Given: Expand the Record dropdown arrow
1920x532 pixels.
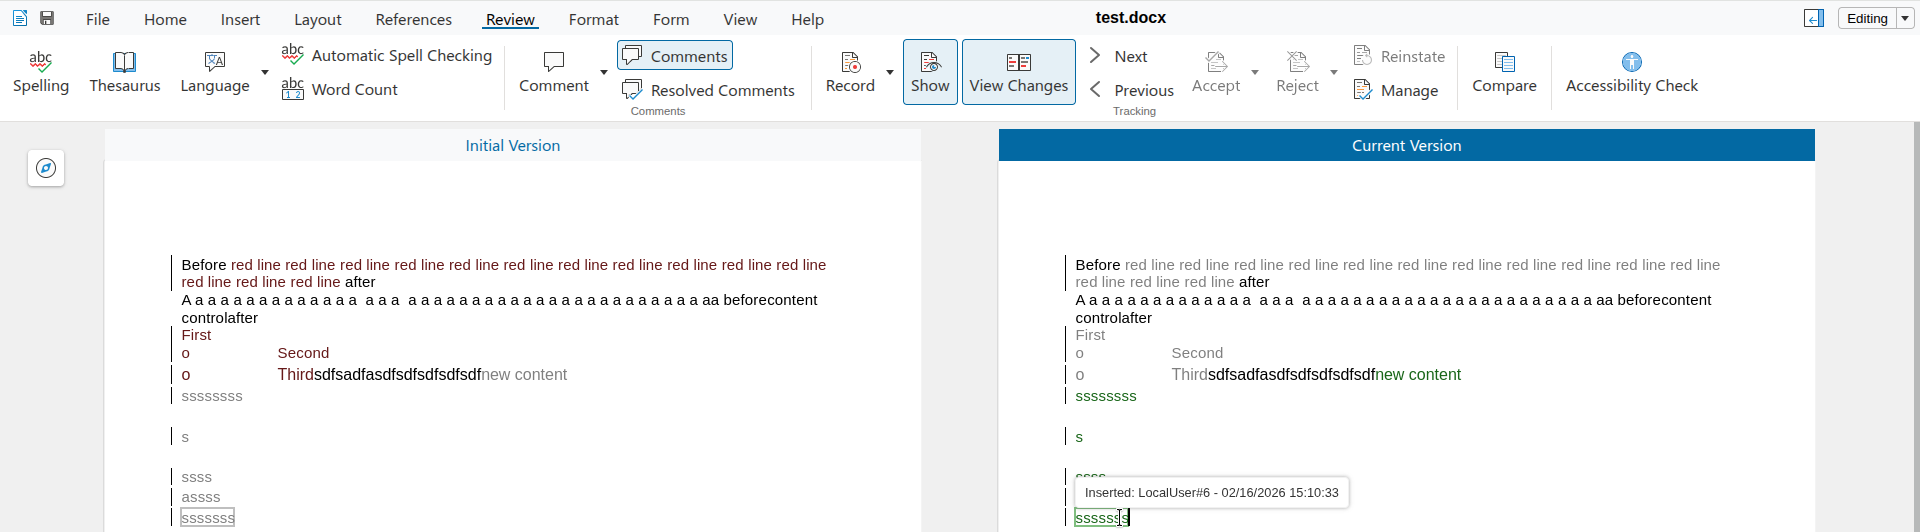Looking at the screenshot, I should (890, 72).
